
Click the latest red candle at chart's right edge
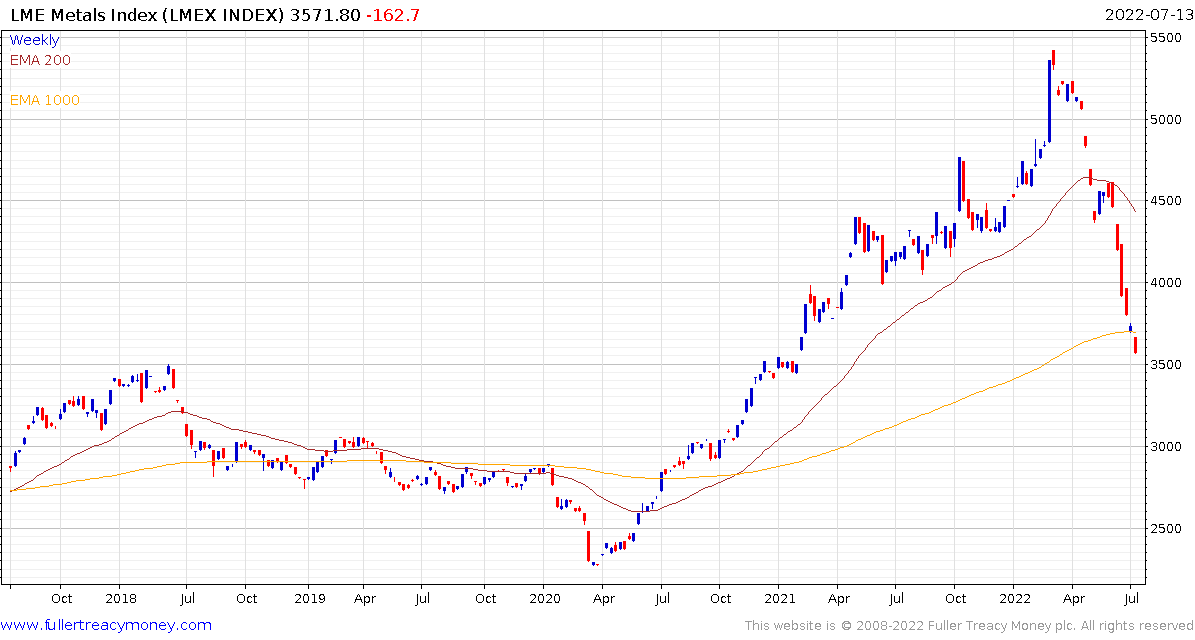click(x=1136, y=345)
